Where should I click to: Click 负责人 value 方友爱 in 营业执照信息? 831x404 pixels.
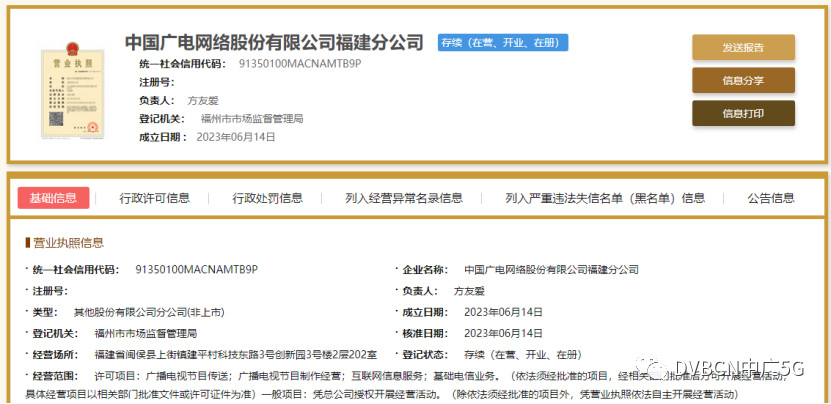(x=469, y=291)
